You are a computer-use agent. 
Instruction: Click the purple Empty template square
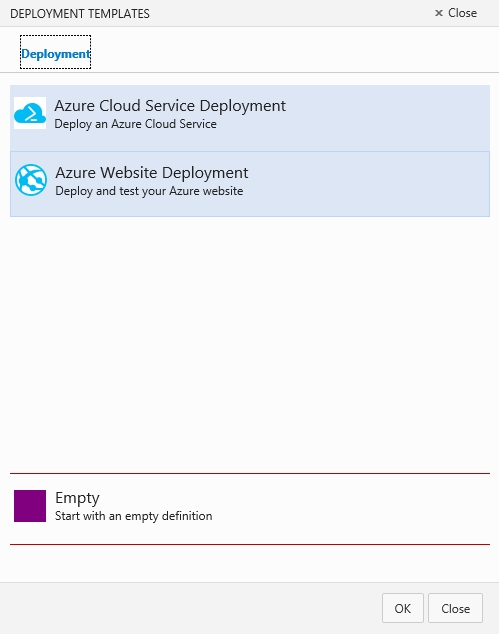(x=30, y=506)
